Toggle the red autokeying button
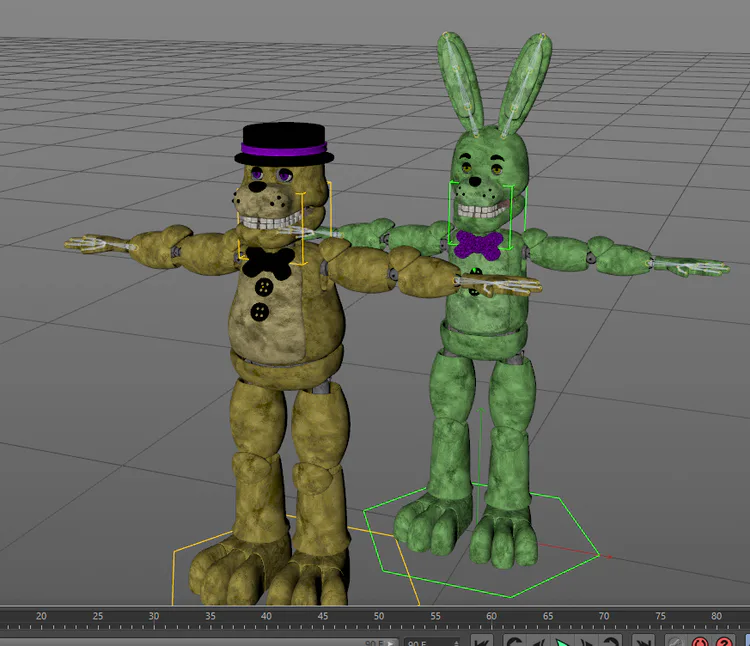The width and height of the screenshot is (750, 646). click(700, 641)
